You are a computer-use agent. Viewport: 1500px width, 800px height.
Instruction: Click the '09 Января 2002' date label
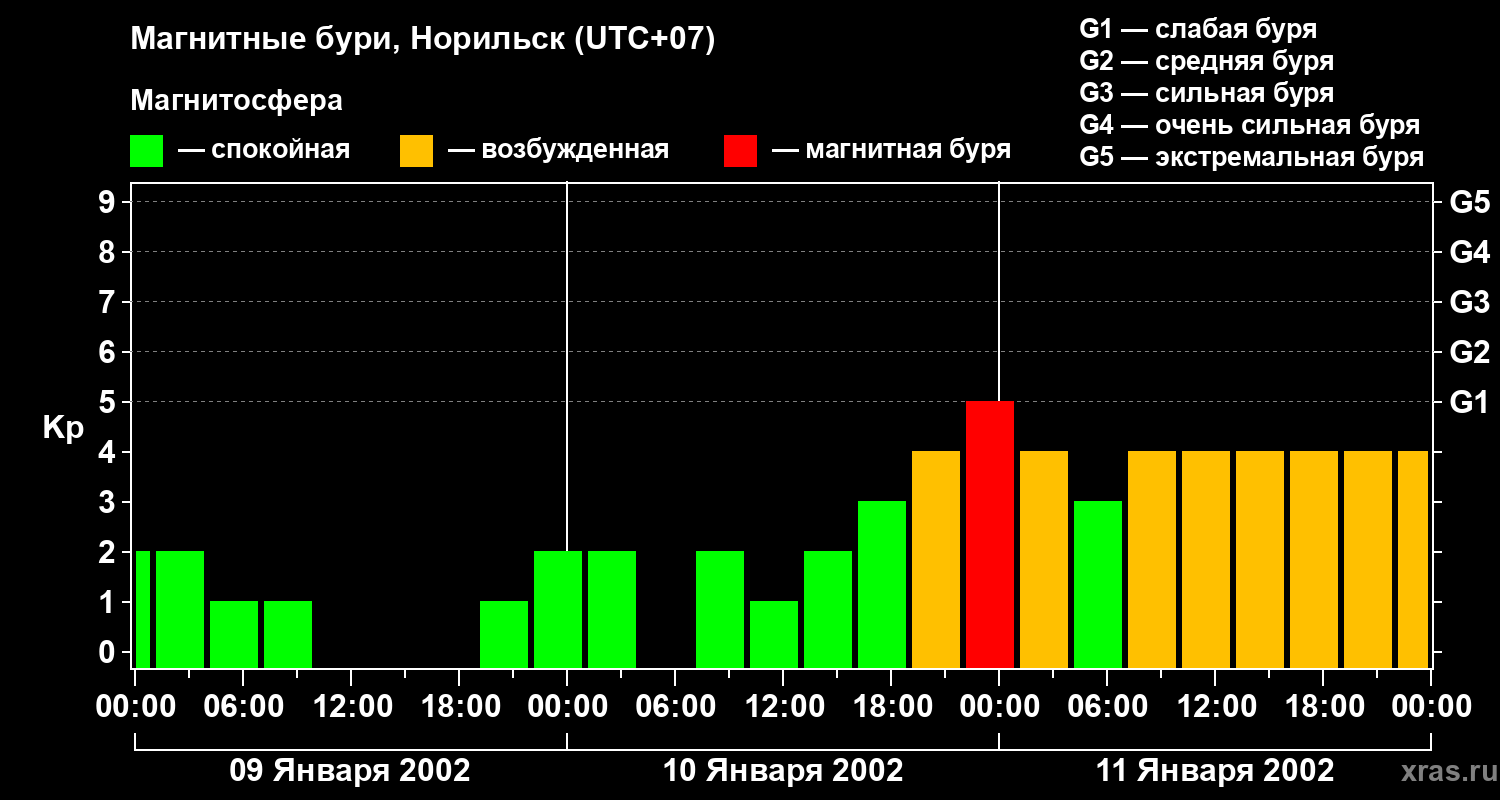[x=350, y=771]
